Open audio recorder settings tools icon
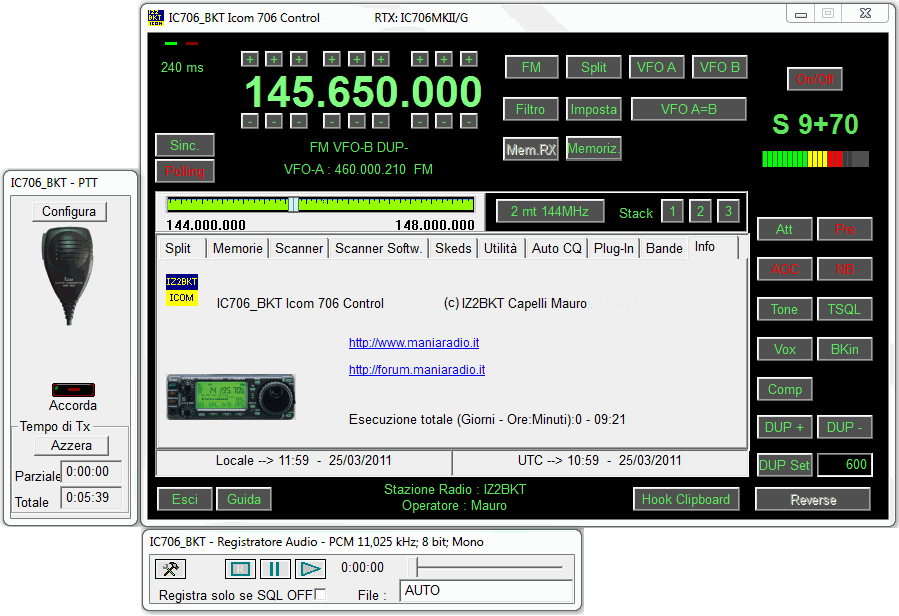899x616 pixels. pos(170,569)
